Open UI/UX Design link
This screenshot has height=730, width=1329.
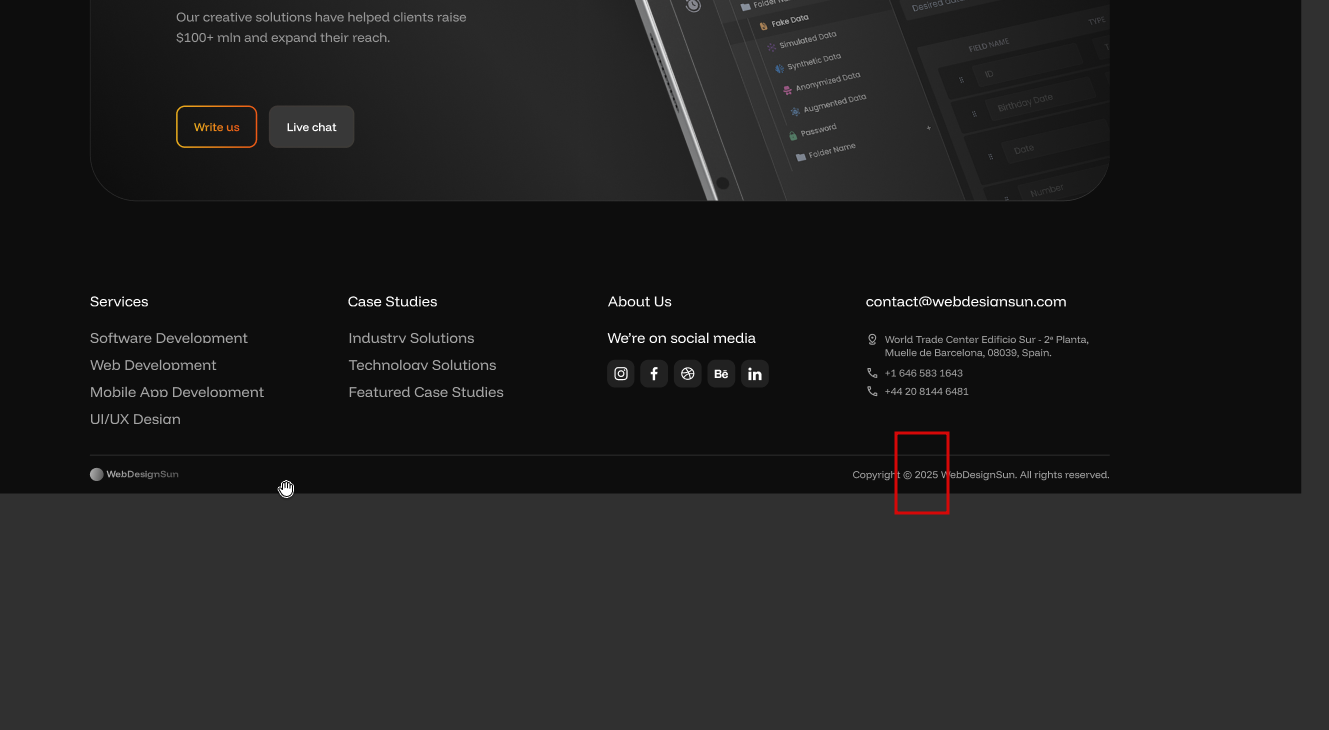135,419
